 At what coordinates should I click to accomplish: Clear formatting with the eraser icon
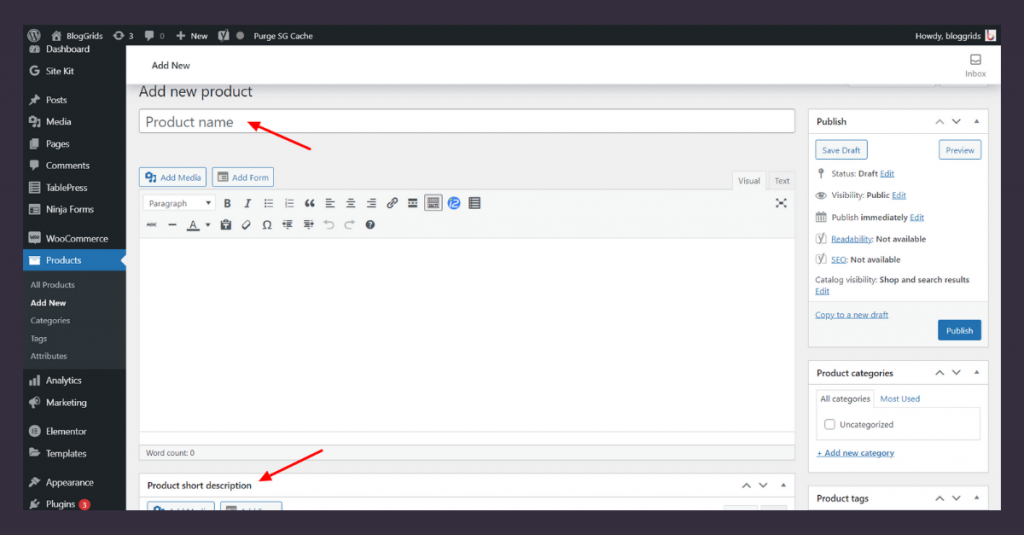pyautogui.click(x=246, y=225)
